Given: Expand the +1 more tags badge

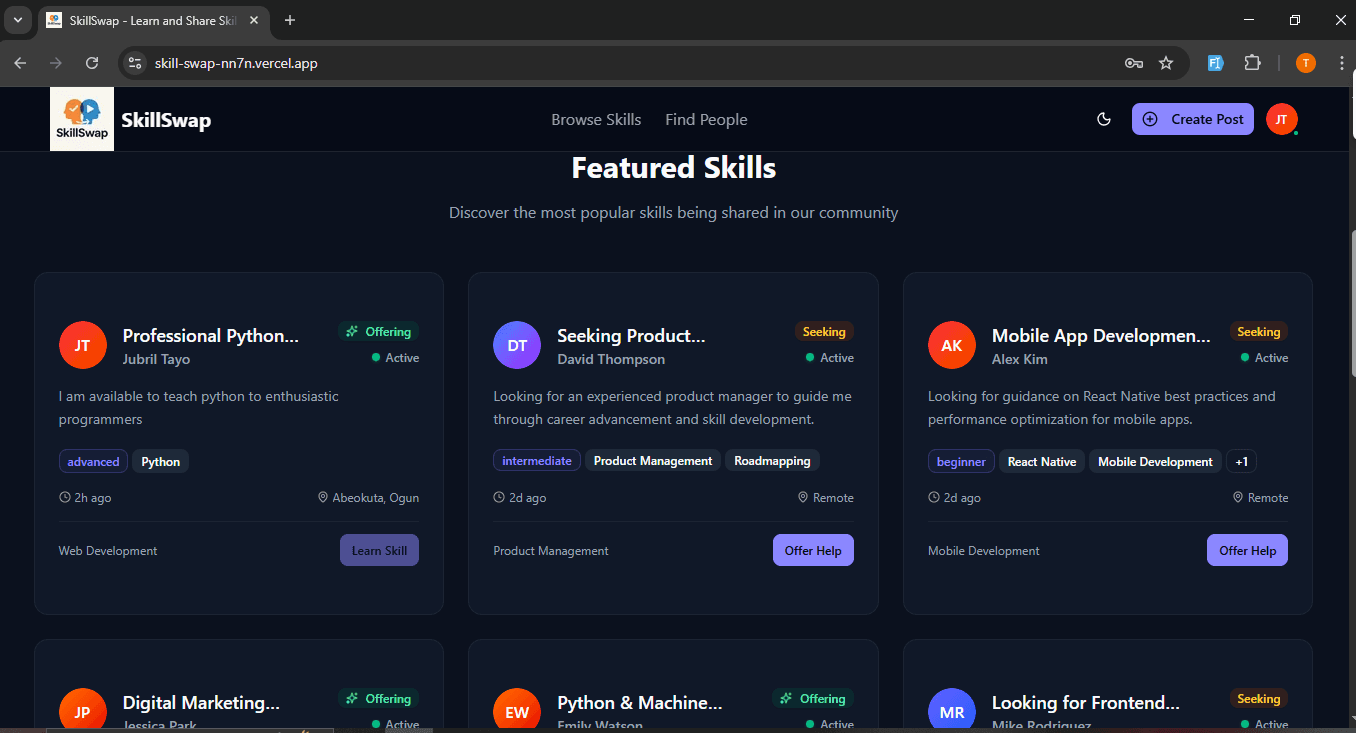Looking at the screenshot, I should tap(1241, 462).
